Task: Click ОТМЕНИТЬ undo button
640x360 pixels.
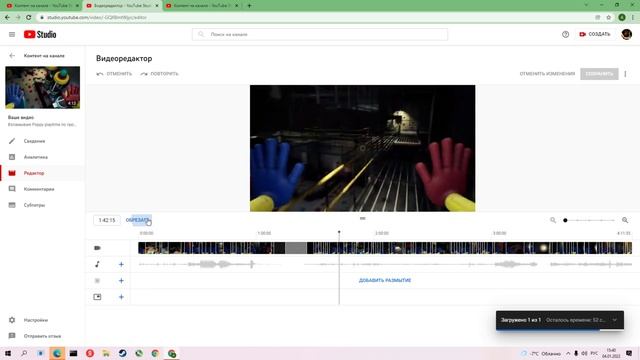Action: tap(114, 74)
